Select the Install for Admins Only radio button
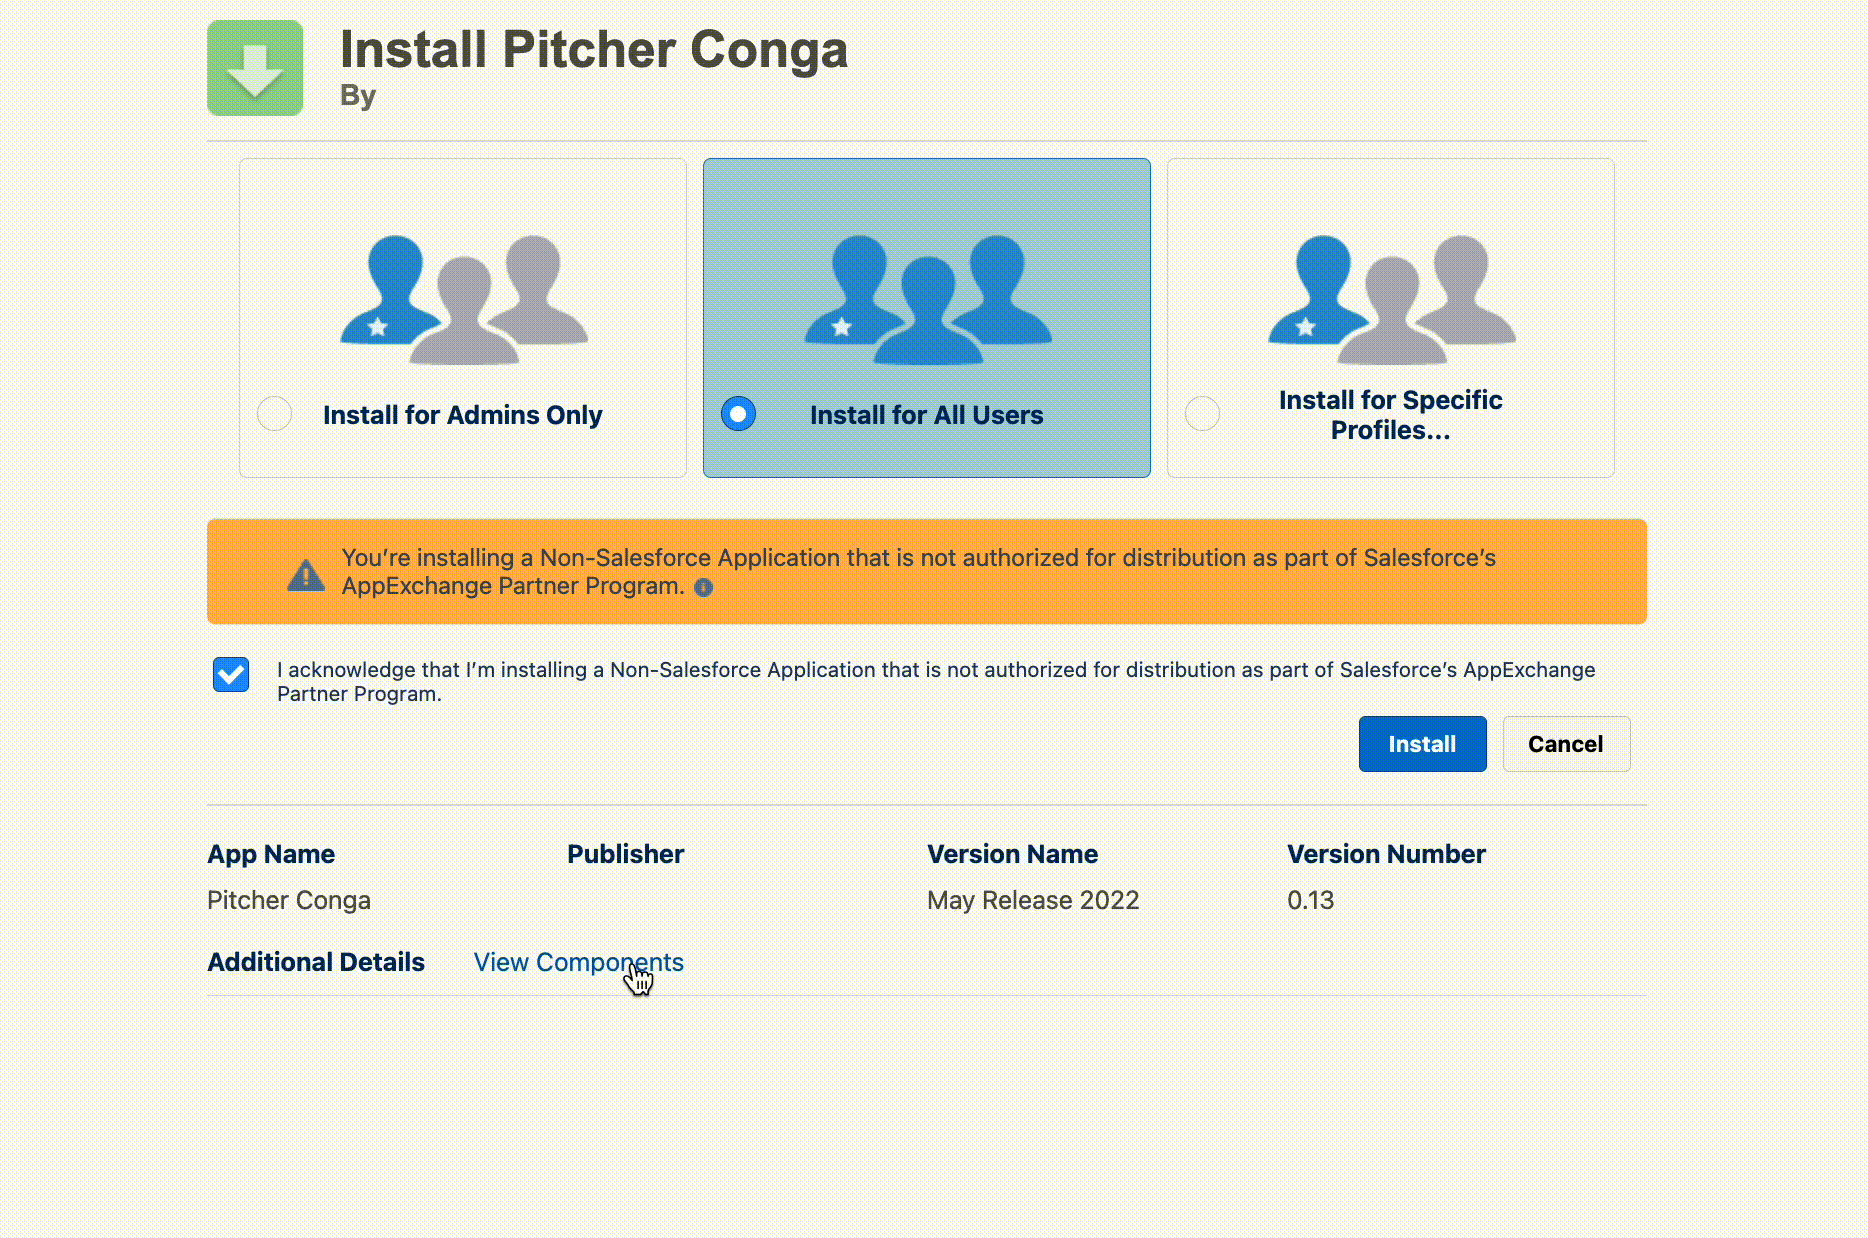 tap(275, 414)
